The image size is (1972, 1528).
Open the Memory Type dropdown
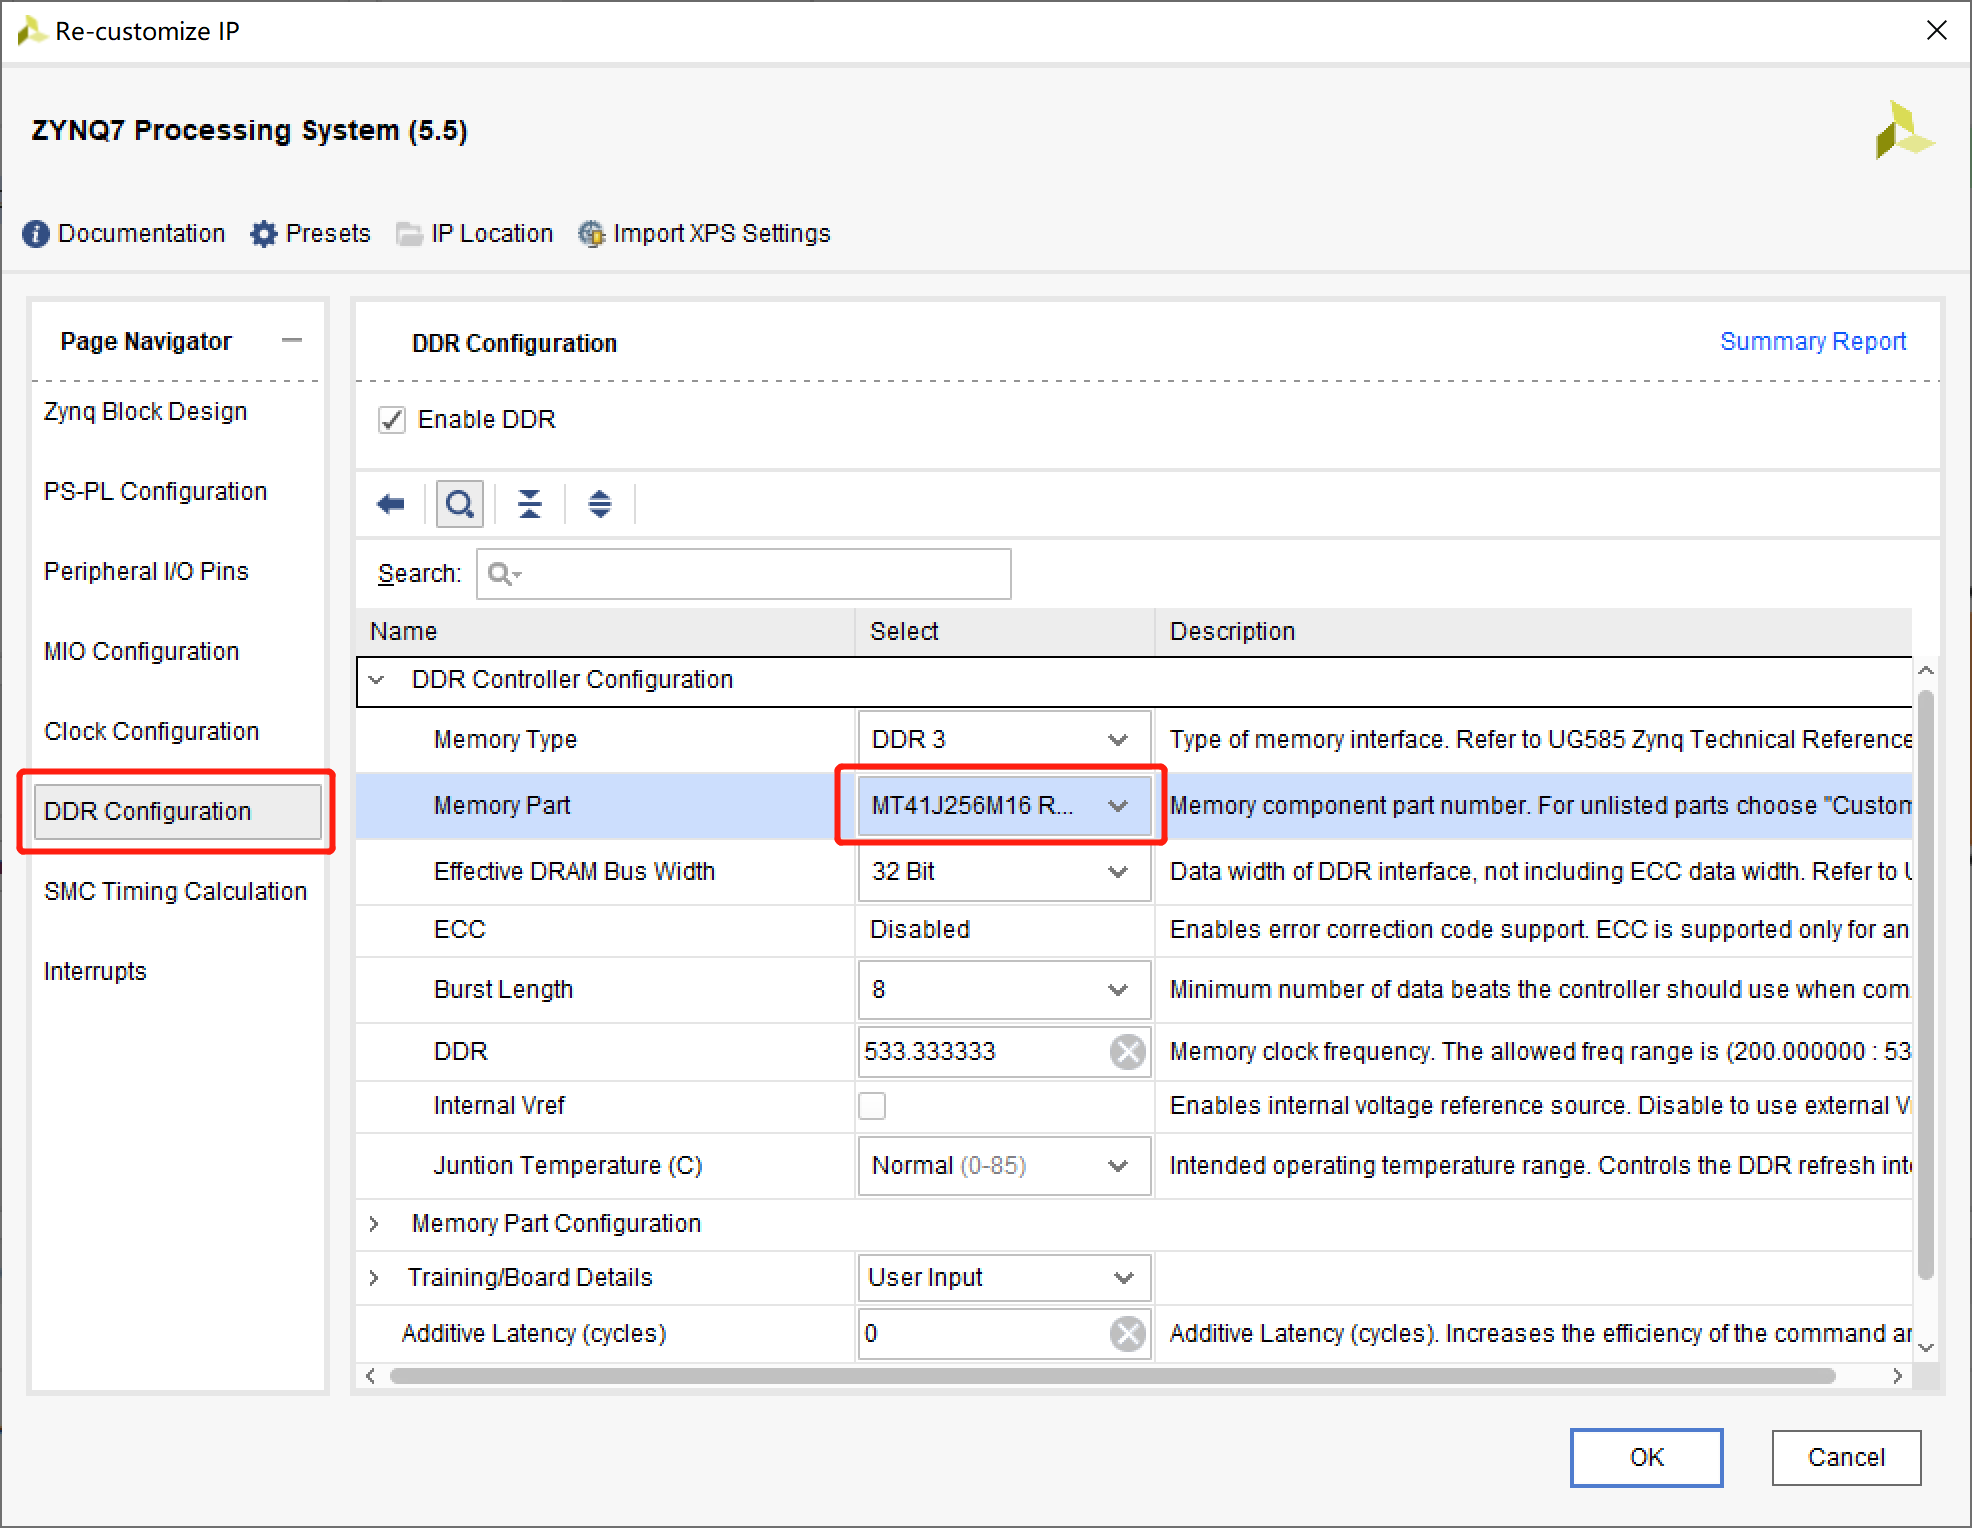[x=1004, y=740]
